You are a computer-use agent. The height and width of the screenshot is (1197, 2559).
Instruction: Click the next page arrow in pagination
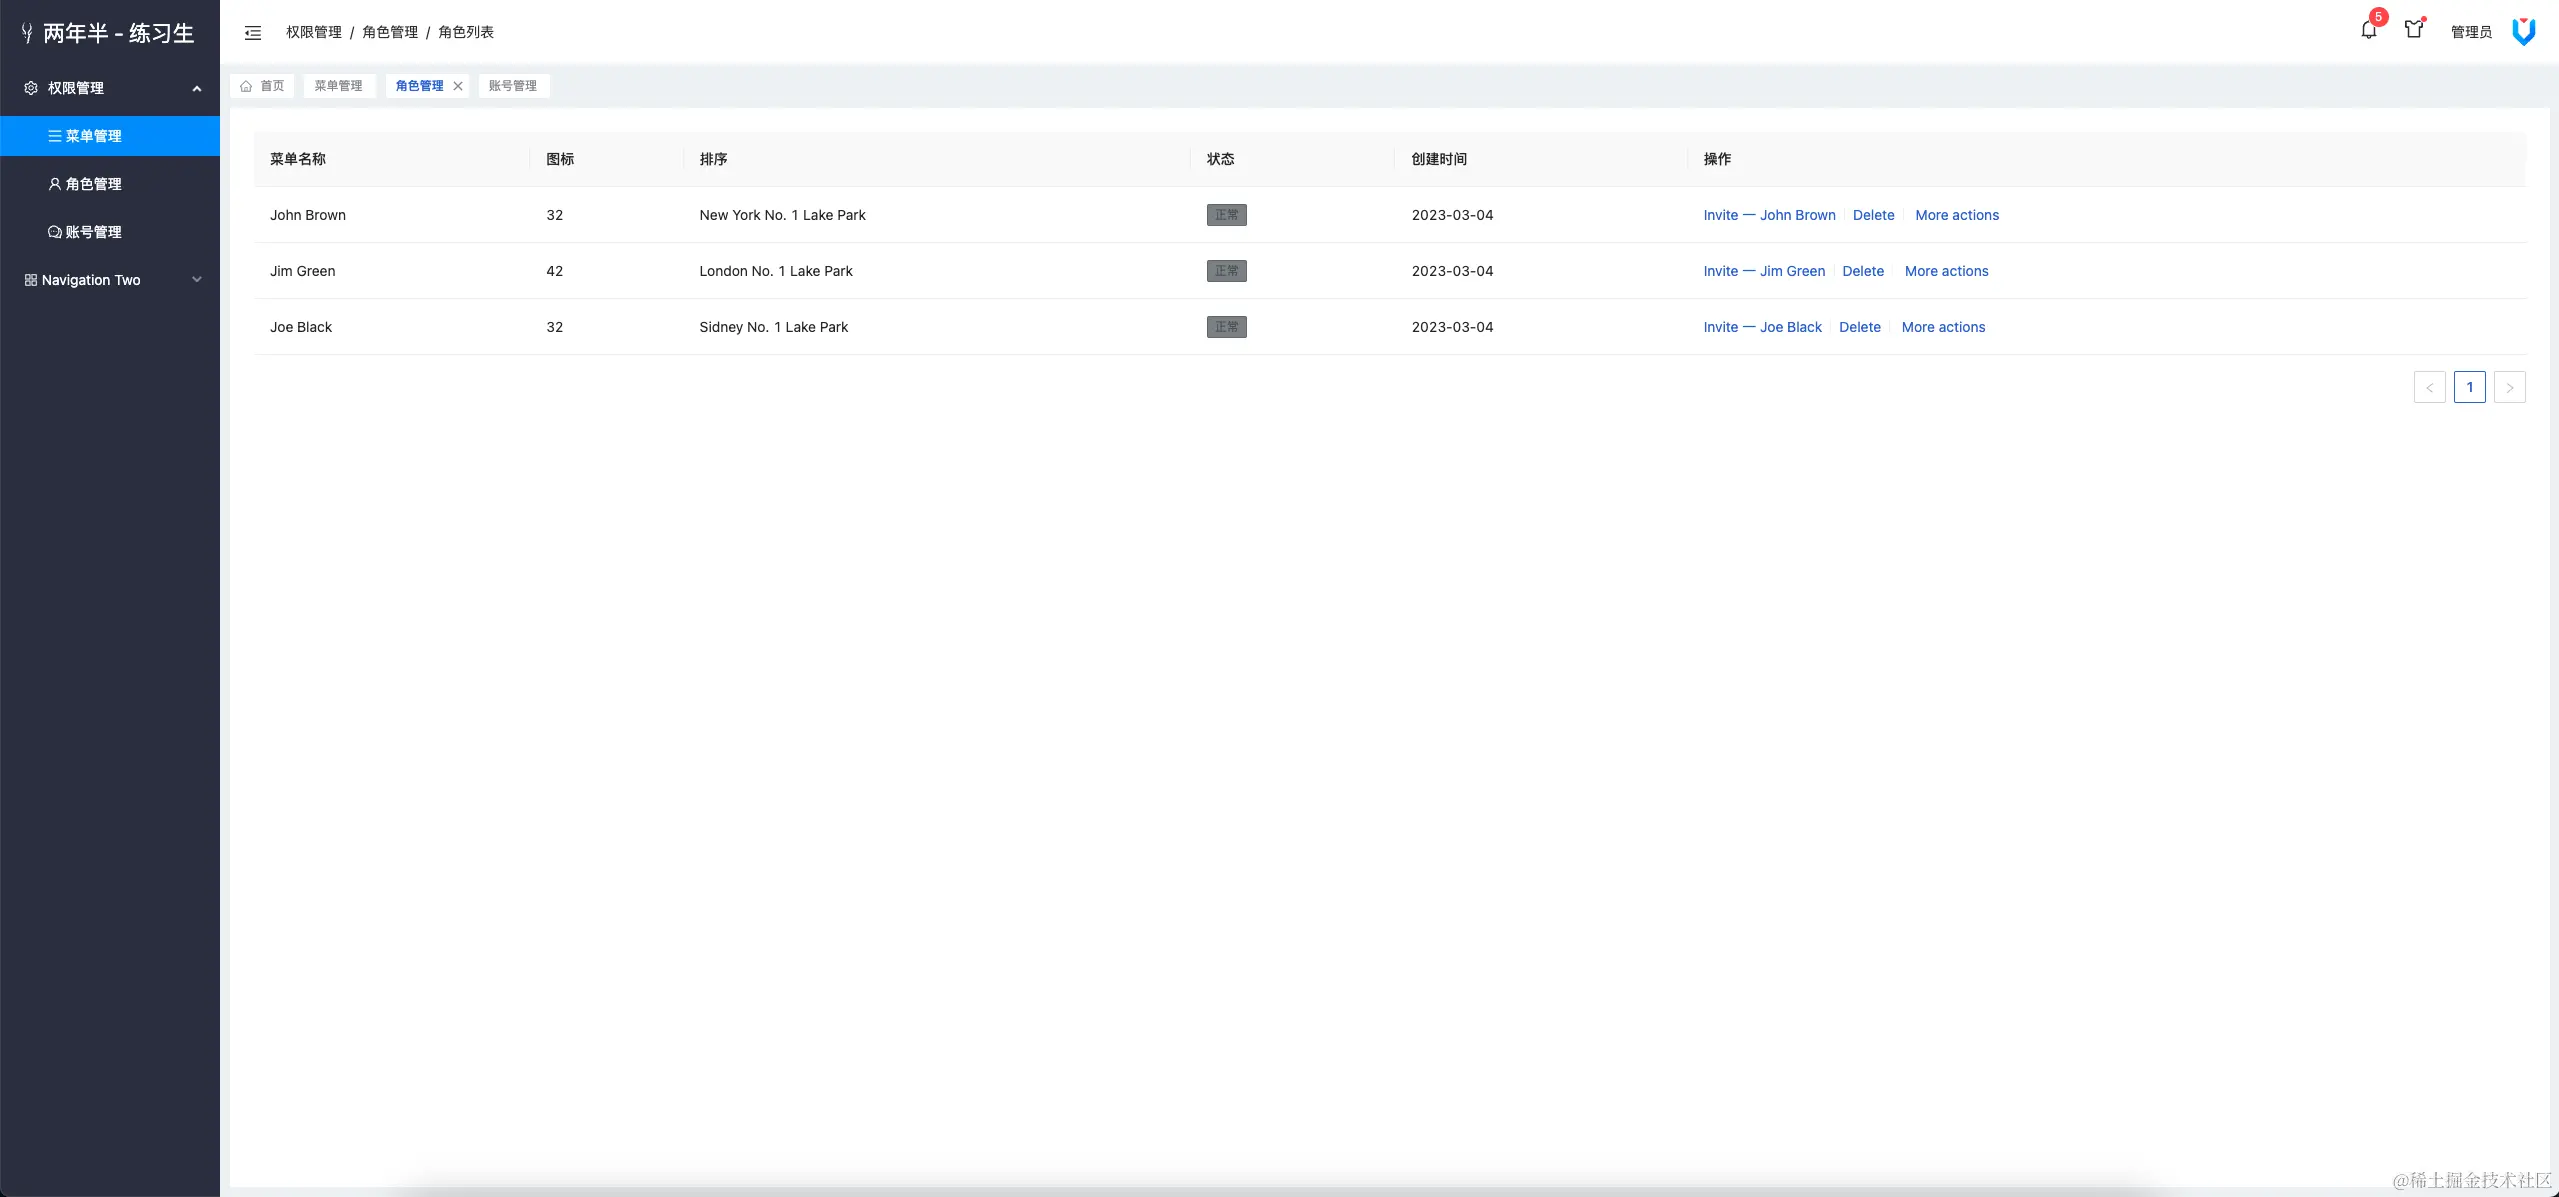point(2509,387)
